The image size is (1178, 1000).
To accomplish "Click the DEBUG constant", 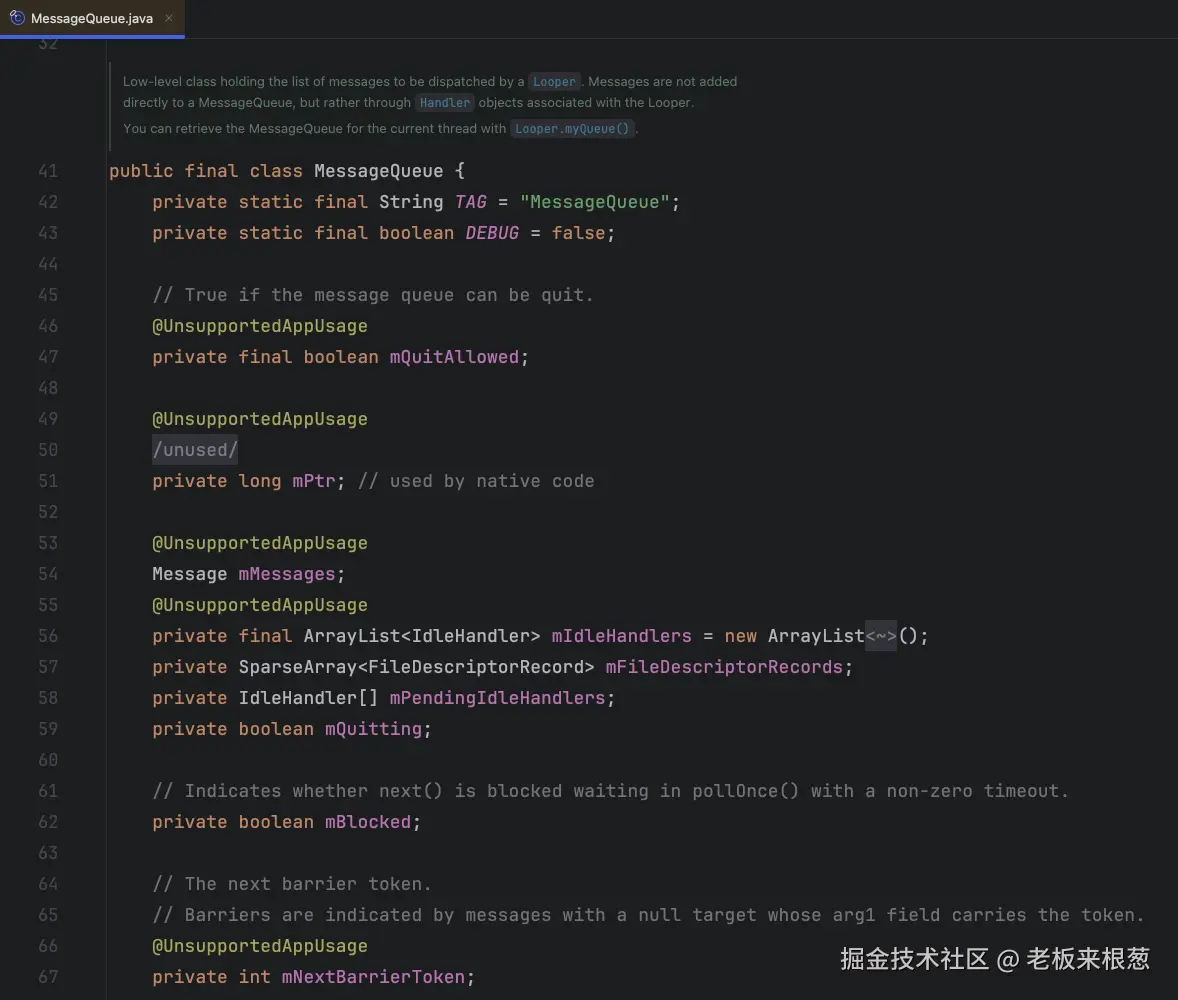I will [x=492, y=232].
